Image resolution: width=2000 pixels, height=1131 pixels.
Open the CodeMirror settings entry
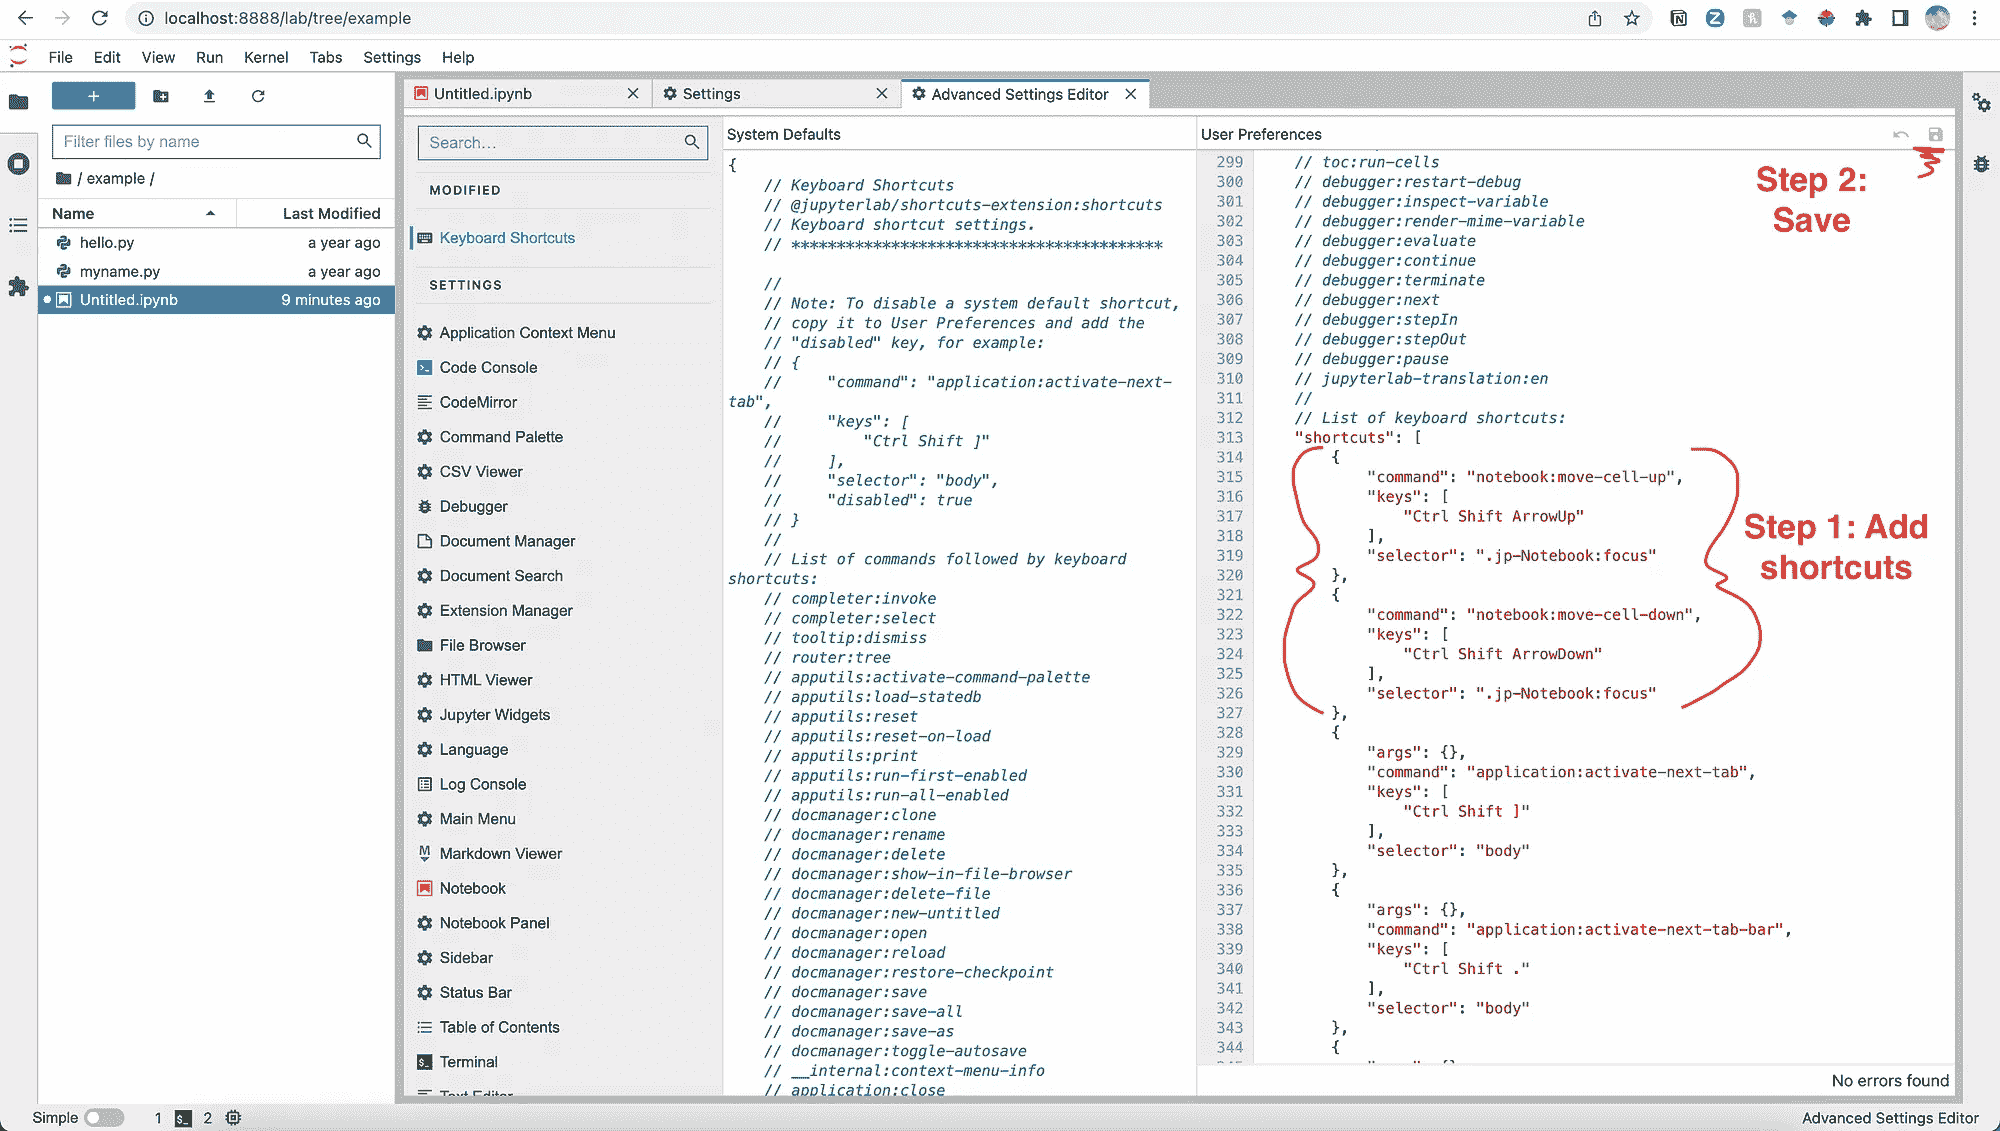pyautogui.click(x=478, y=402)
